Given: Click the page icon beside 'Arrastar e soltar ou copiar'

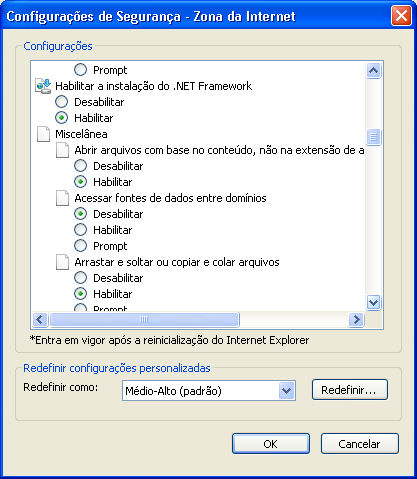Looking at the screenshot, I should click(62, 262).
